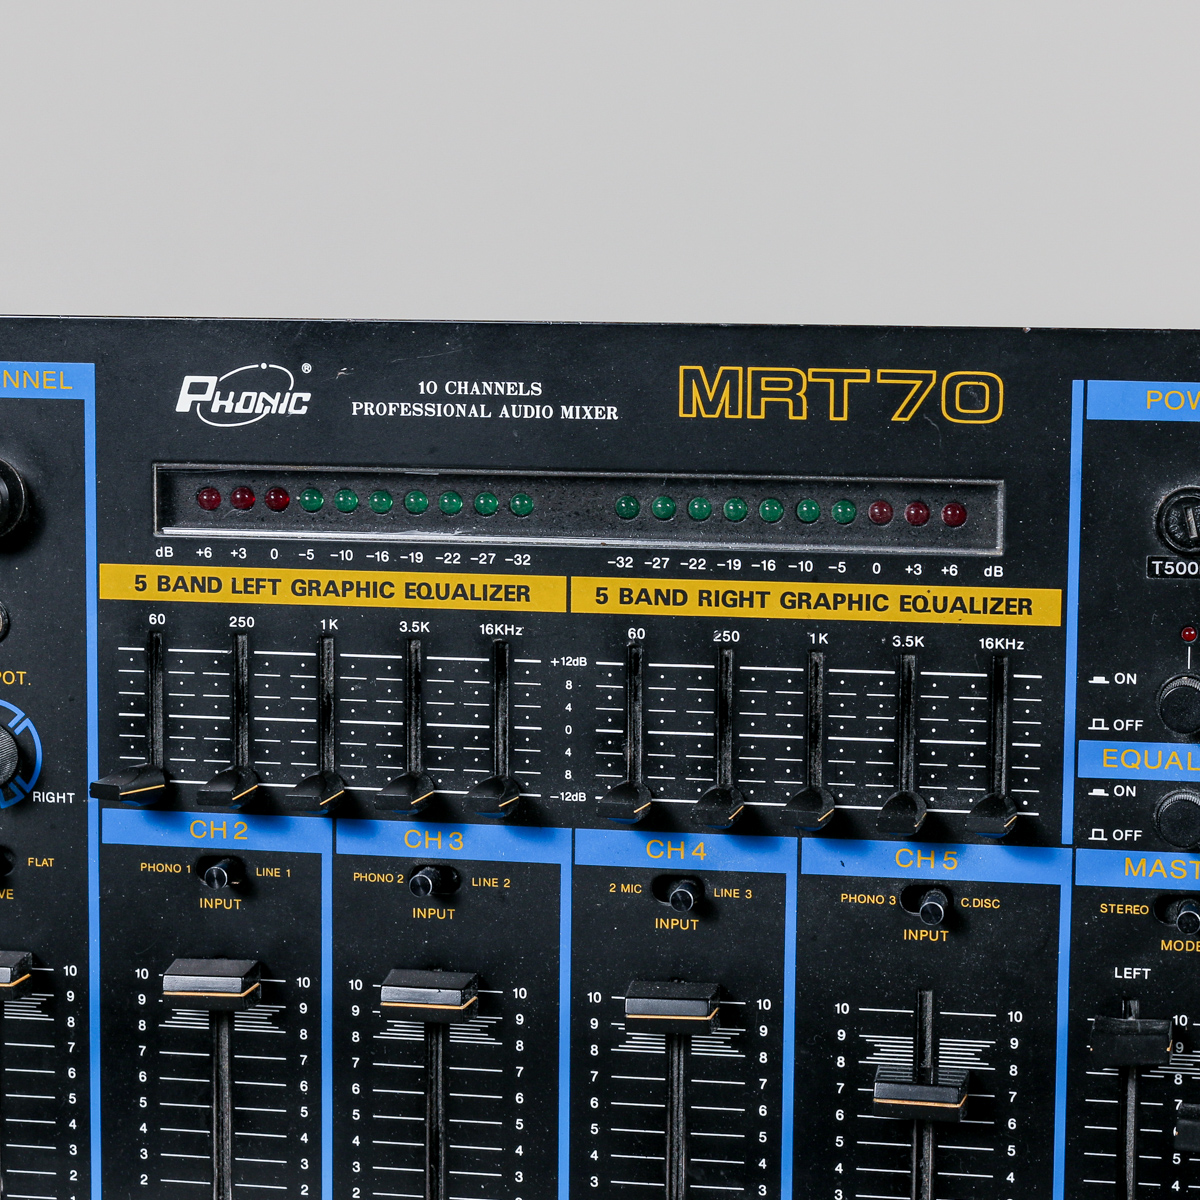The height and width of the screenshot is (1200, 1200).
Task: Click the CH 3 volume fader cap
Action: click(x=429, y=994)
